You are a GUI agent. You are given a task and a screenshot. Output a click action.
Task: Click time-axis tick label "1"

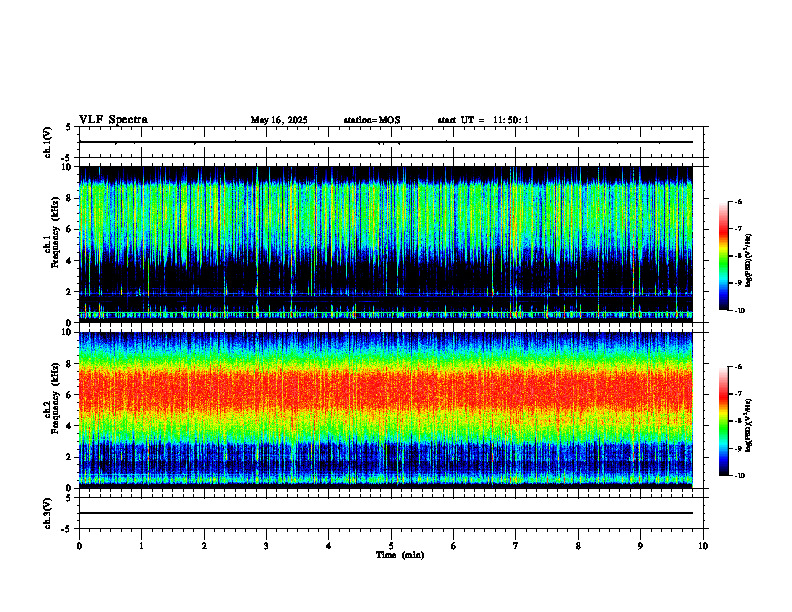141,546
